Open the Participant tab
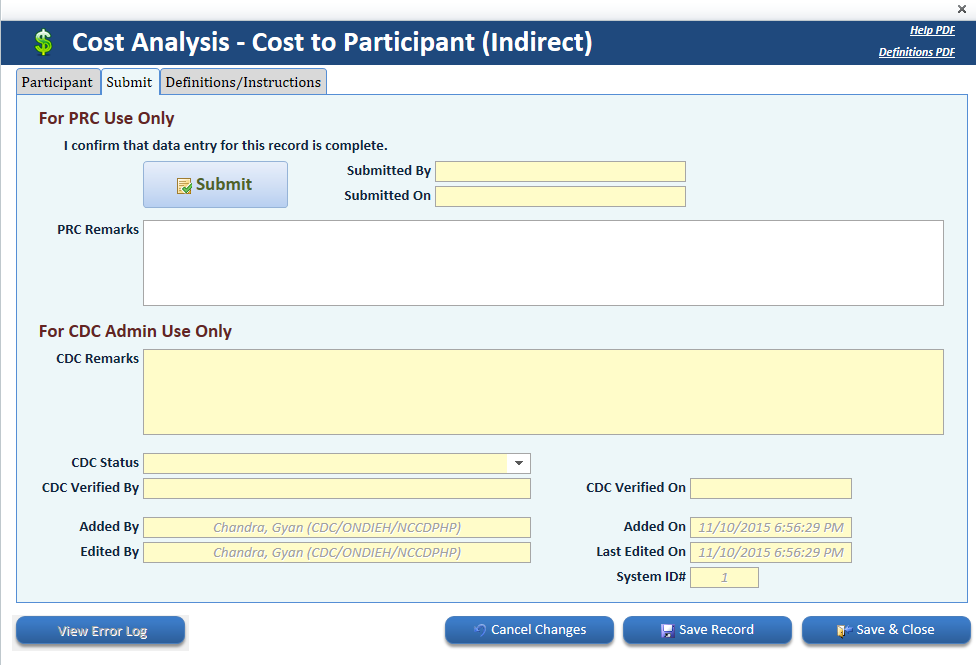 (57, 82)
